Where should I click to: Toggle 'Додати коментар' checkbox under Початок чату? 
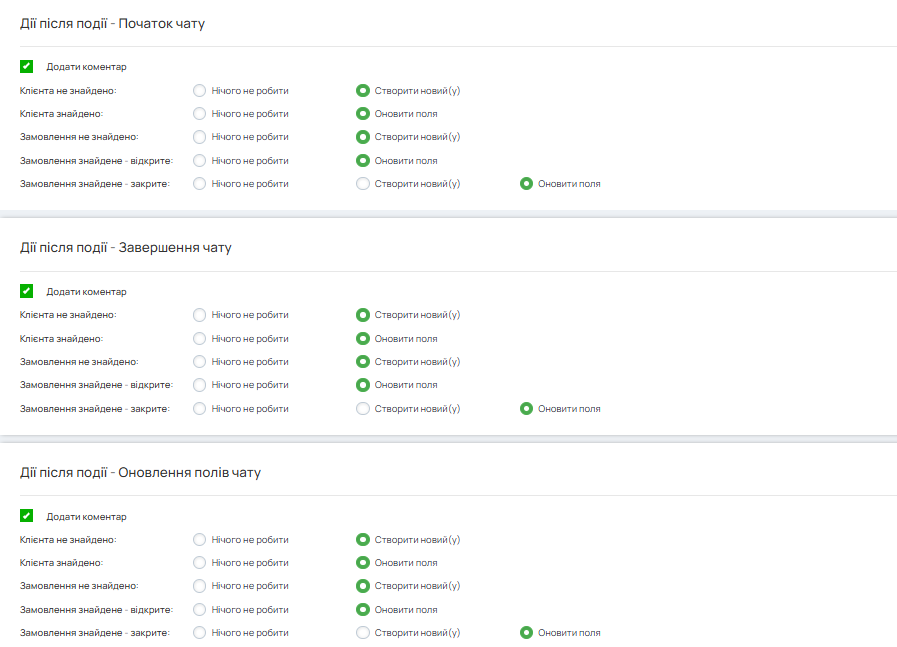pos(27,67)
